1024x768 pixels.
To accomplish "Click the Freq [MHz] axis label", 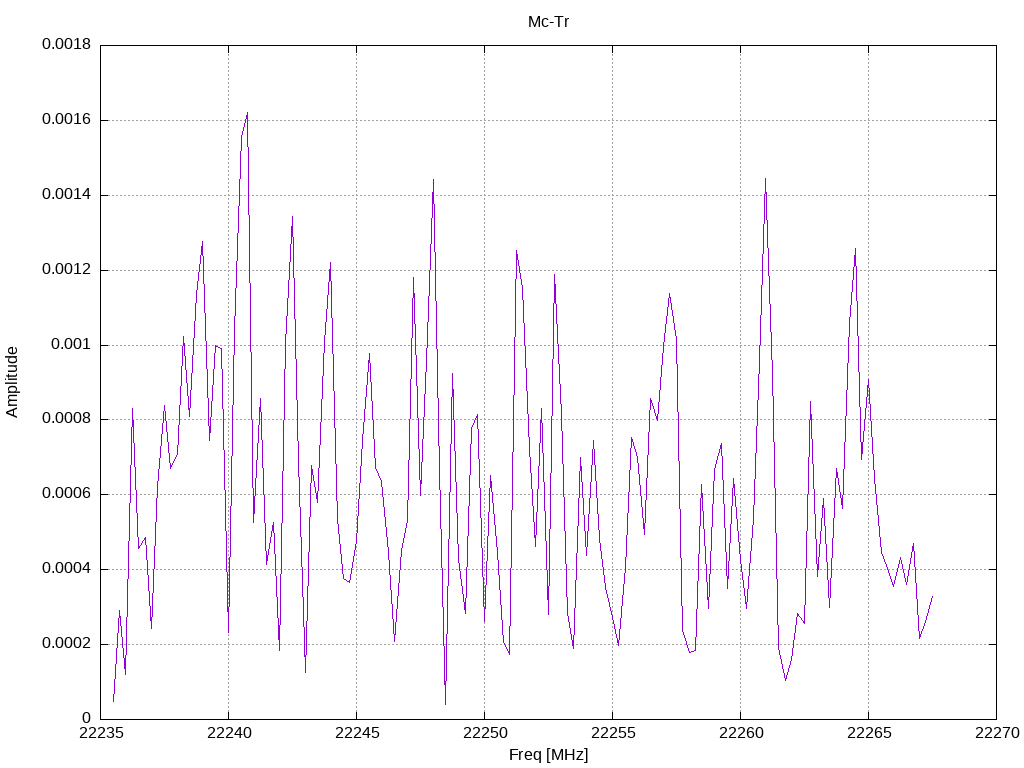I will [x=548, y=755].
